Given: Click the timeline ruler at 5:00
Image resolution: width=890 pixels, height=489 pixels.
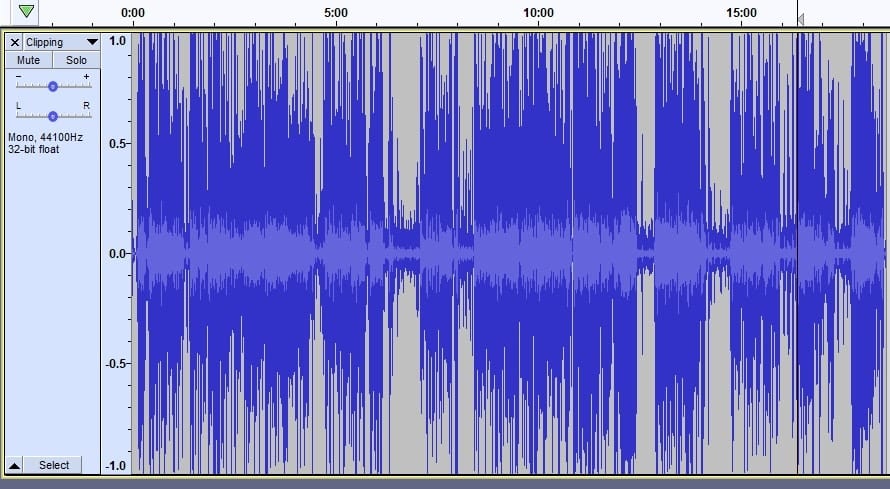Looking at the screenshot, I should tap(336, 12).
